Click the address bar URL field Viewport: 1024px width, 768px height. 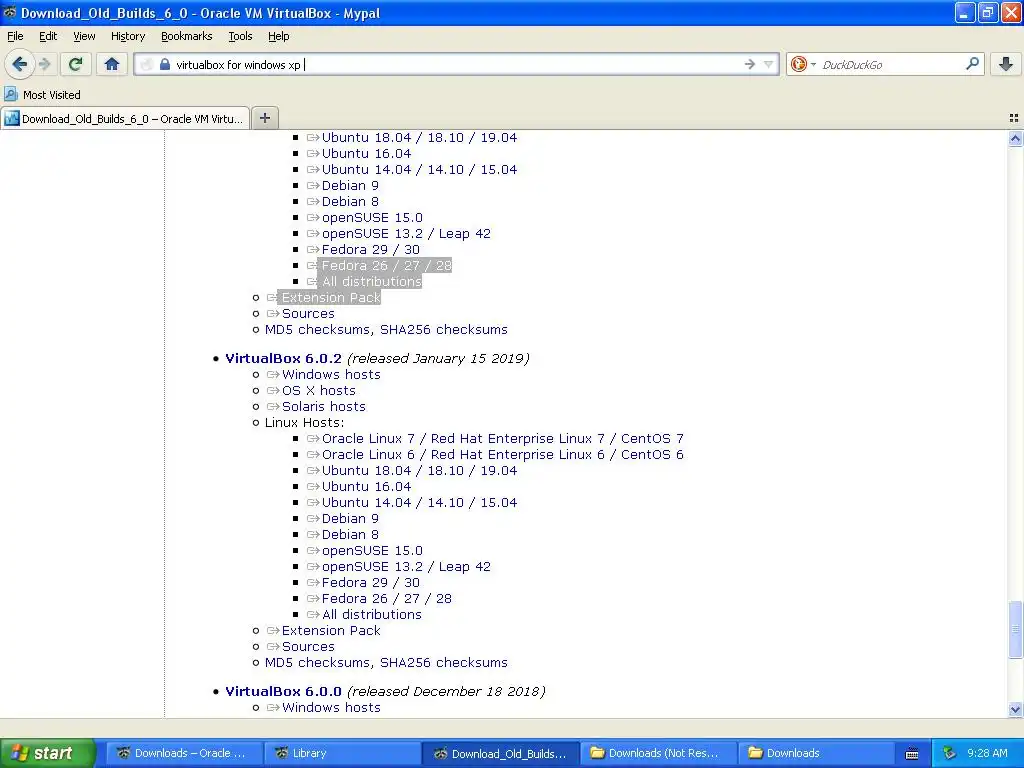[x=457, y=65]
